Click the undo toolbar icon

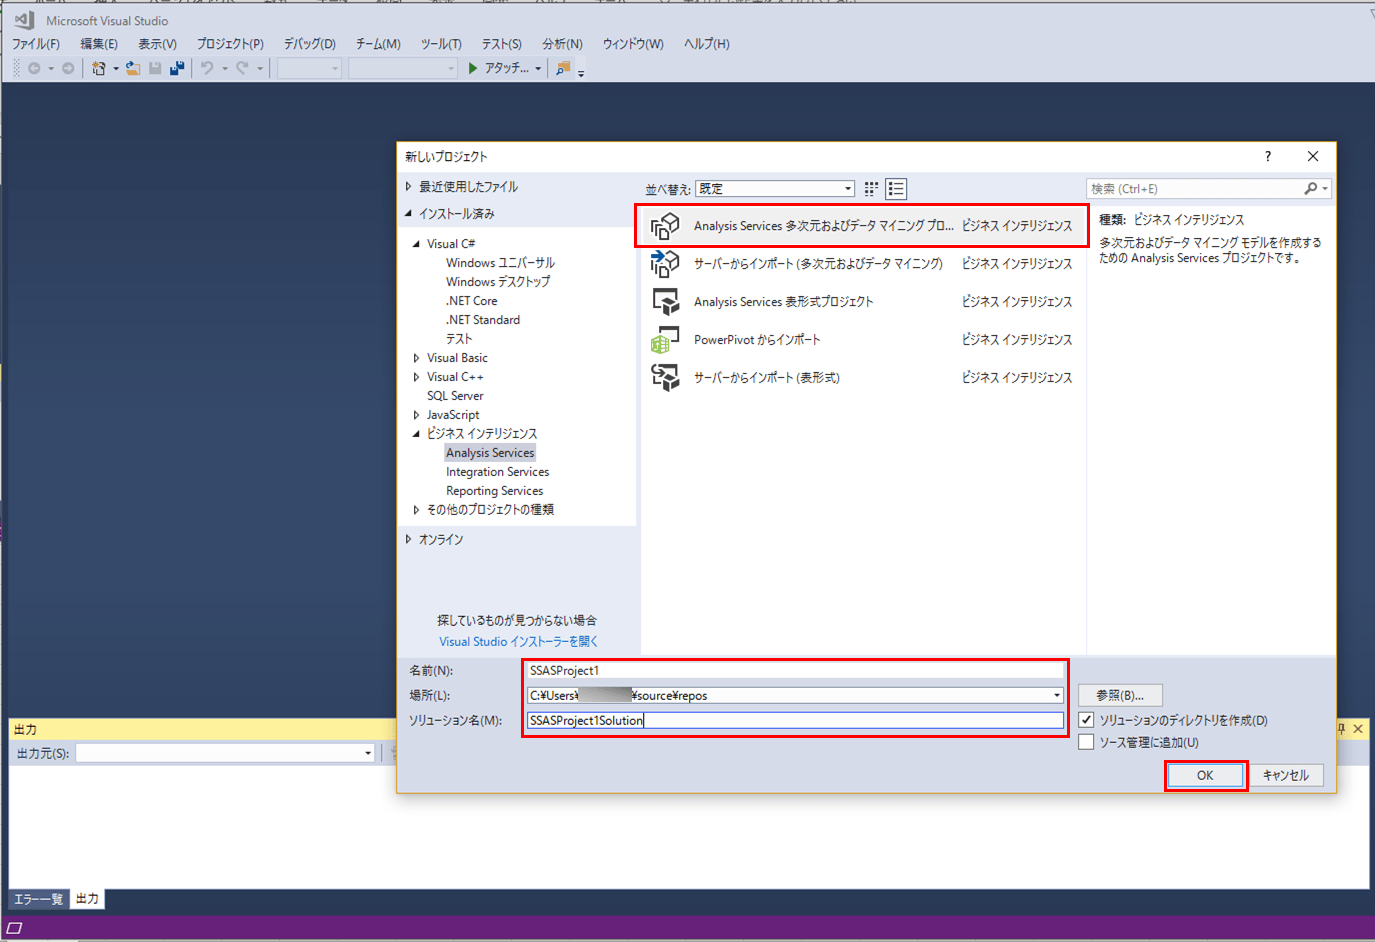click(207, 68)
